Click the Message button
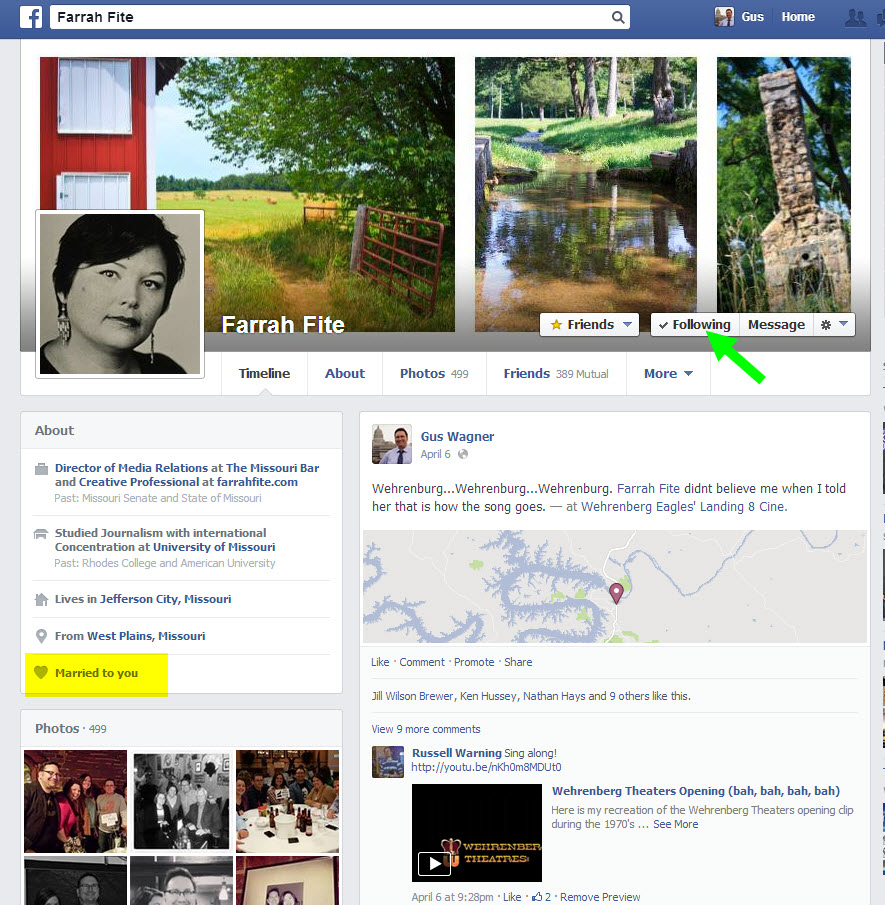The image size is (885, 905). point(776,325)
